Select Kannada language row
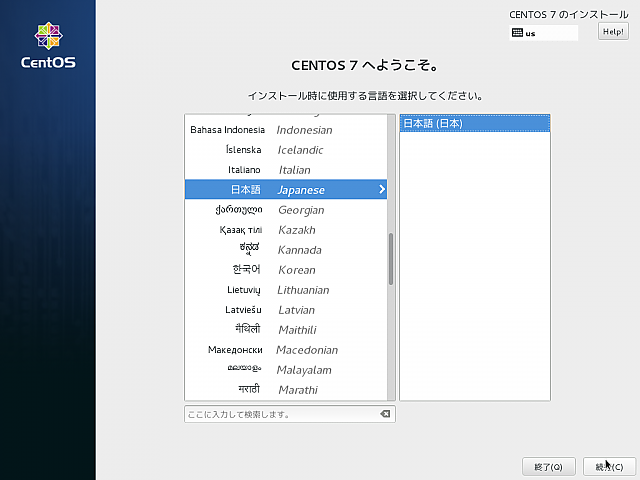This screenshot has height=480, width=640. pos(286,250)
